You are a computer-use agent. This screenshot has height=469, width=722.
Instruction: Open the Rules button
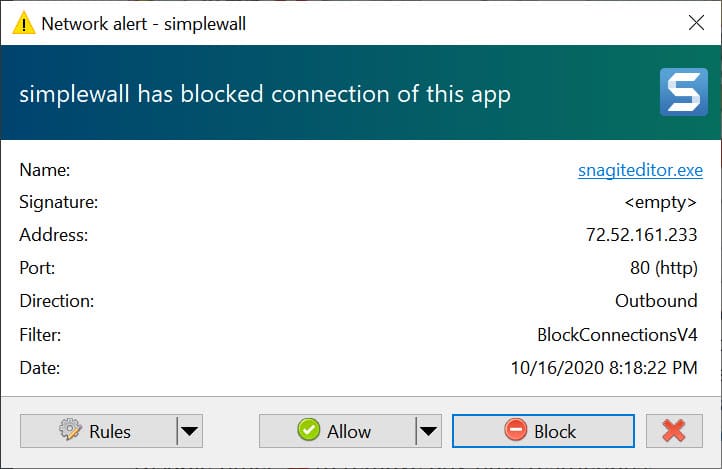pos(99,431)
